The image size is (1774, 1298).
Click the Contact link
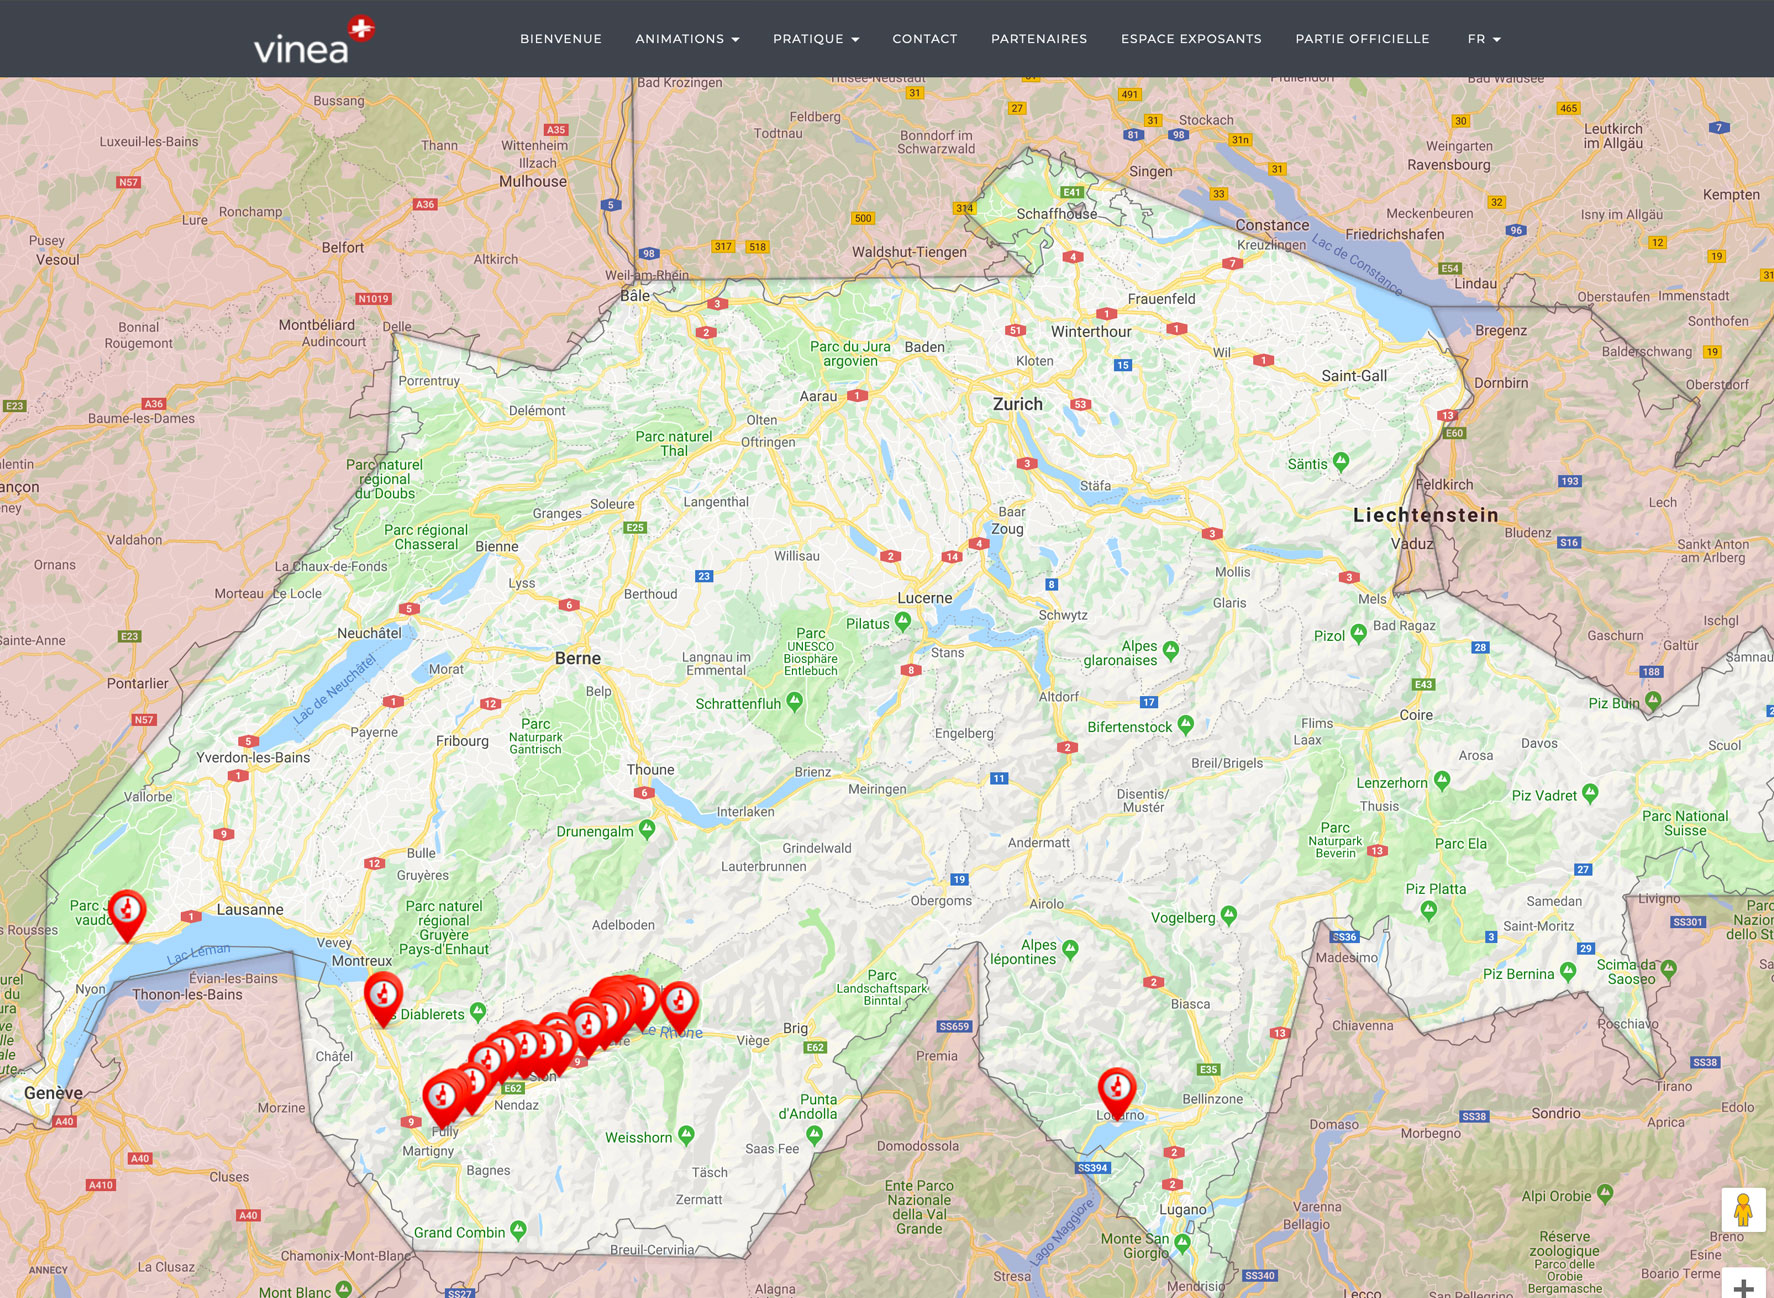[925, 39]
